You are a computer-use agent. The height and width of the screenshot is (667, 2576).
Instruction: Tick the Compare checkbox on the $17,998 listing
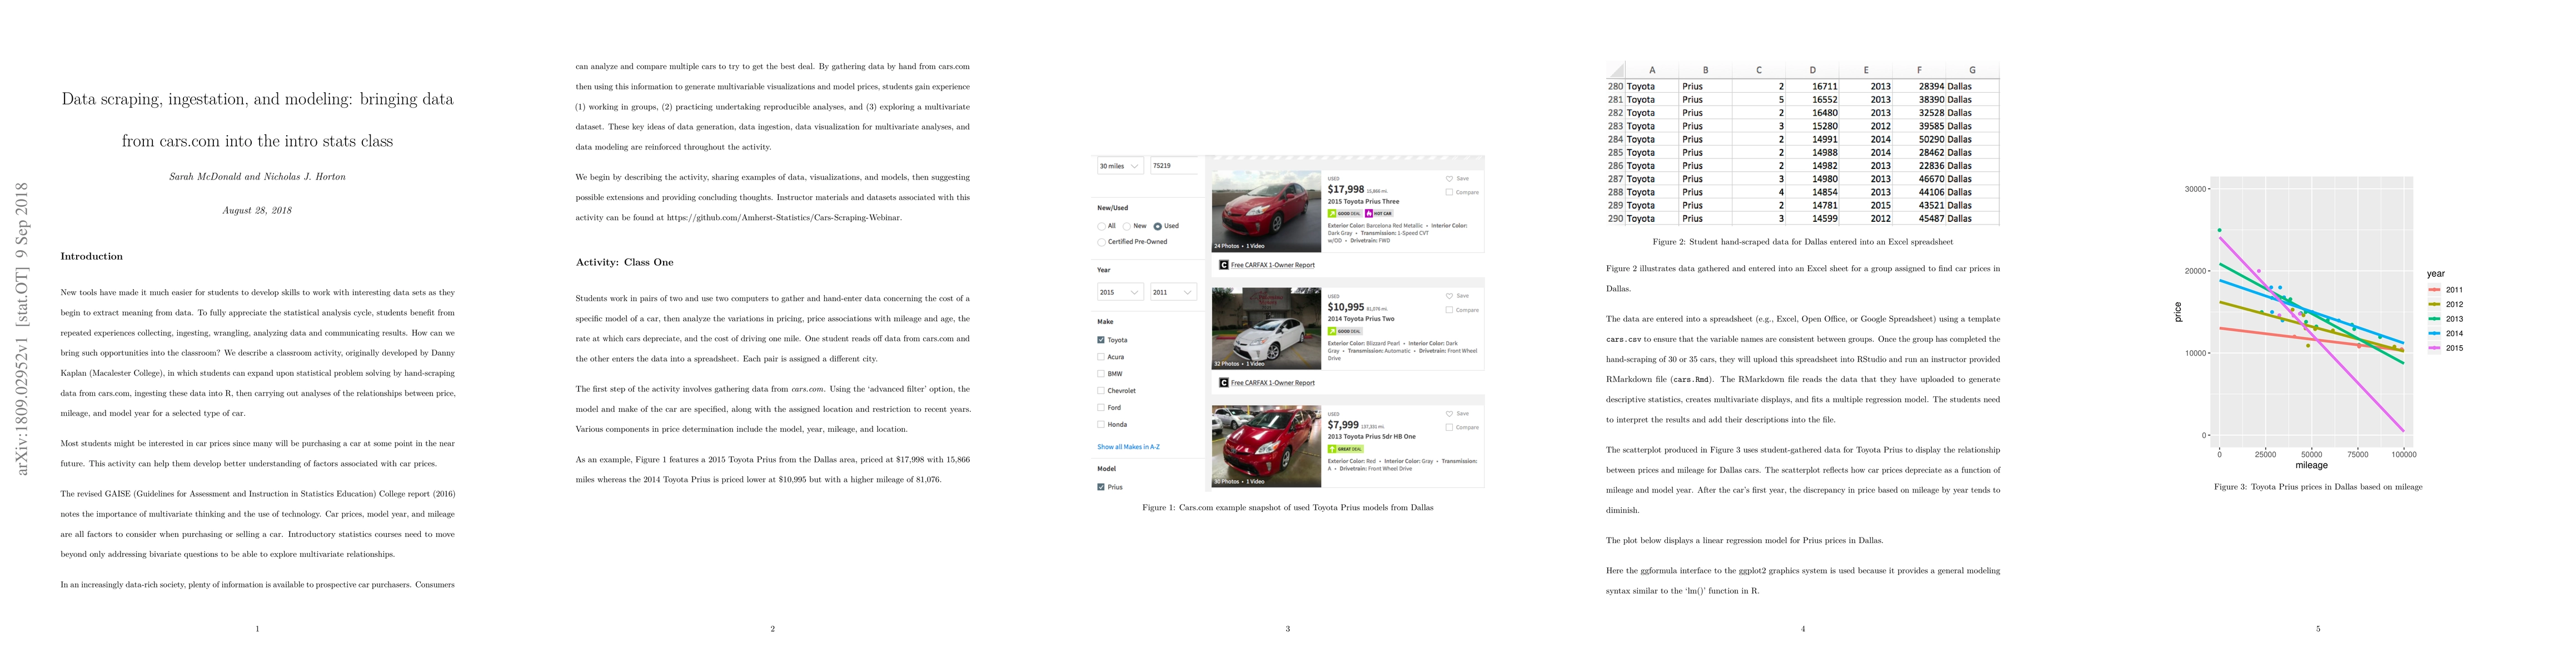click(1449, 192)
